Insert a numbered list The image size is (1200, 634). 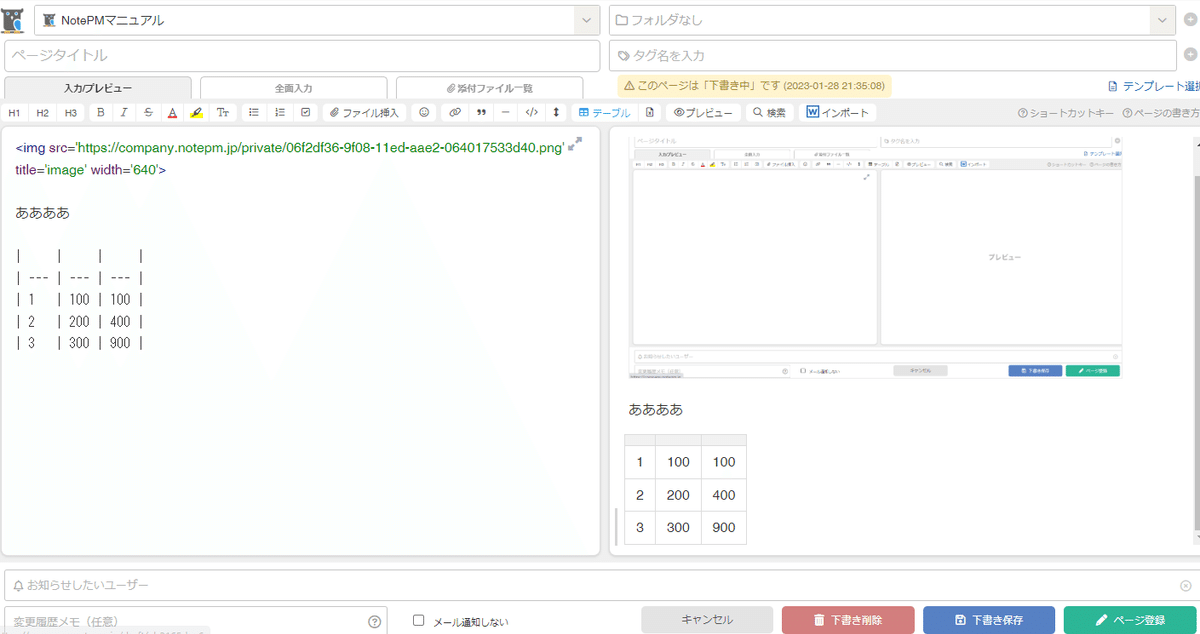tap(281, 112)
